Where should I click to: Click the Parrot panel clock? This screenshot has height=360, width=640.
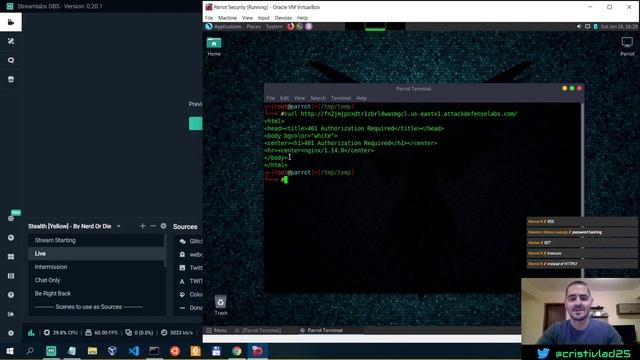[x=619, y=27]
